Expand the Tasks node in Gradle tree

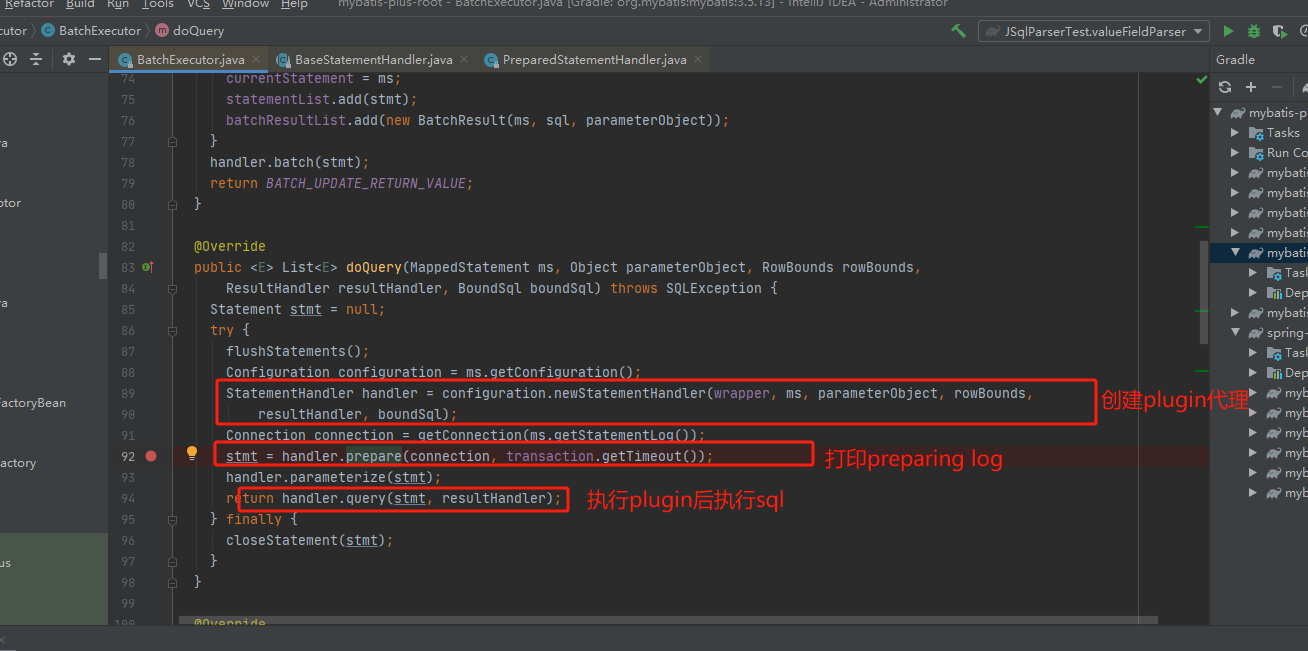pos(1235,133)
